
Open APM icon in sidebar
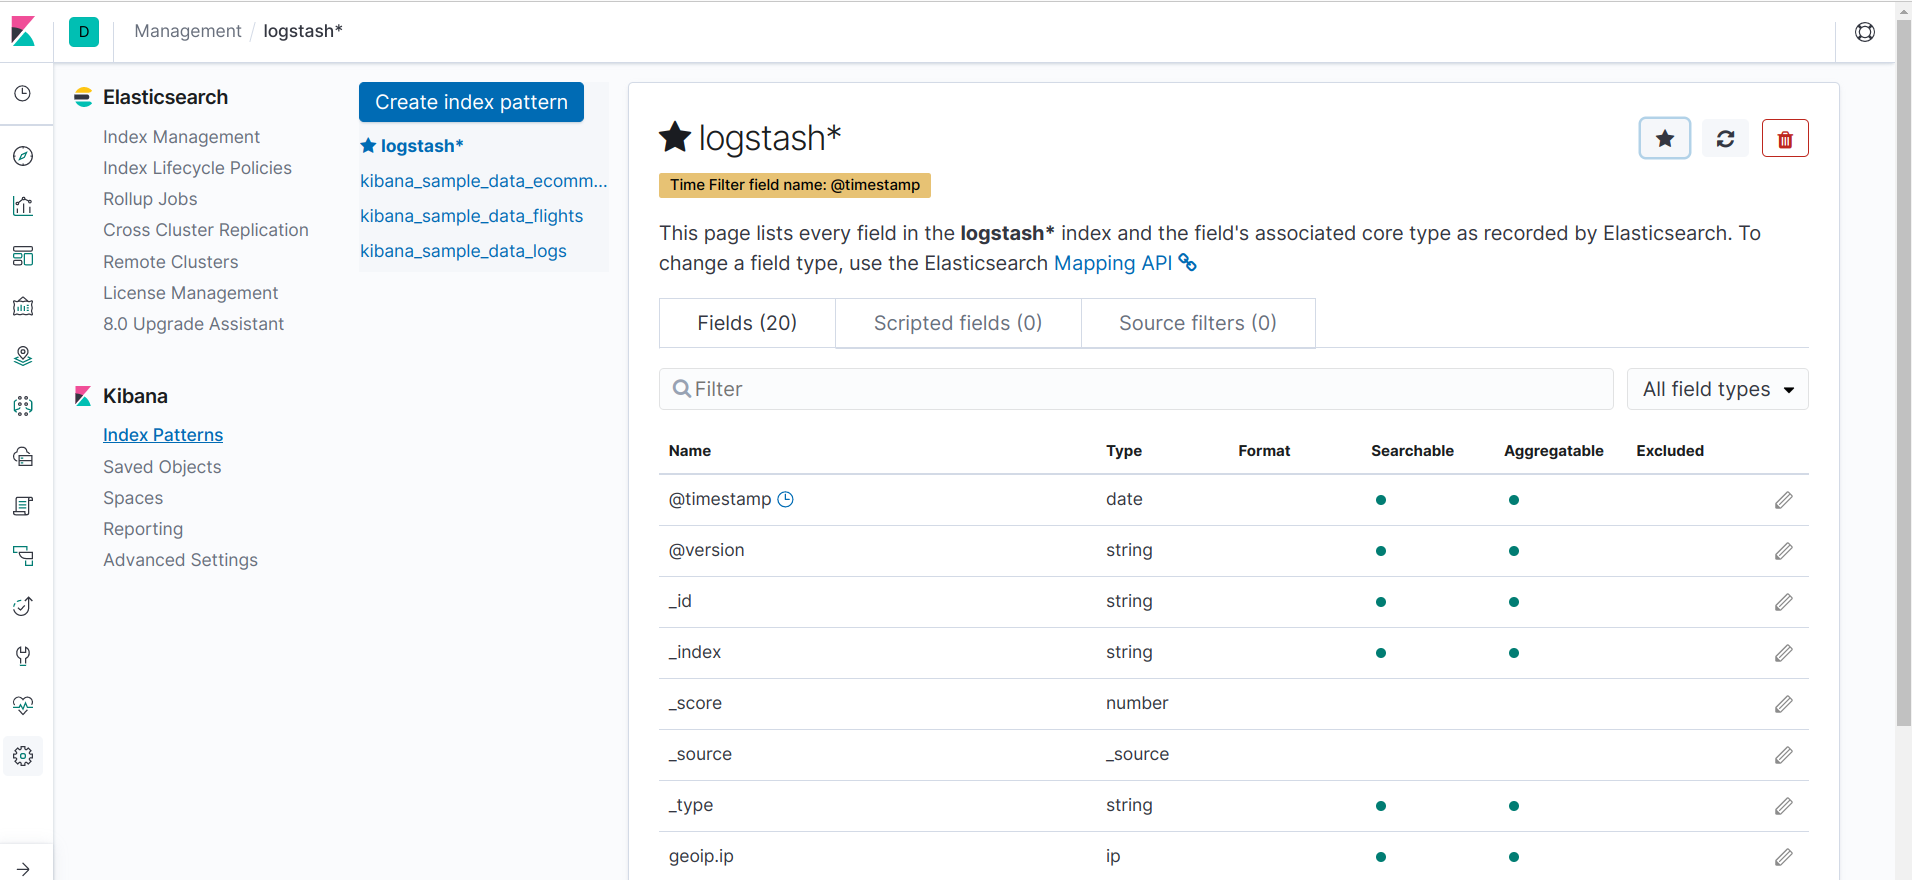point(23,556)
